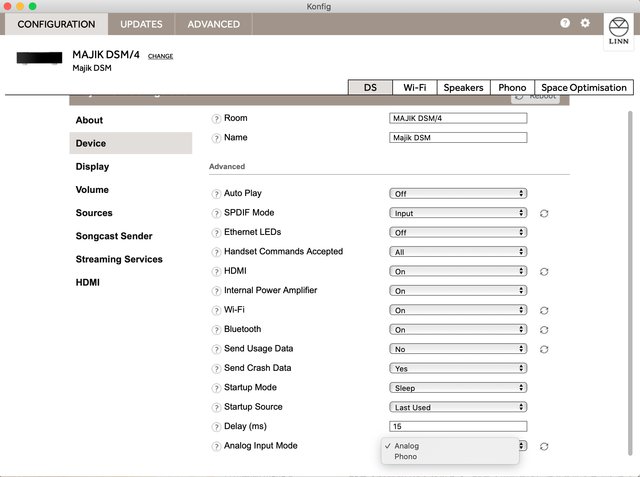Click the Linn logo icon
640x477 pixels.
click(618, 29)
